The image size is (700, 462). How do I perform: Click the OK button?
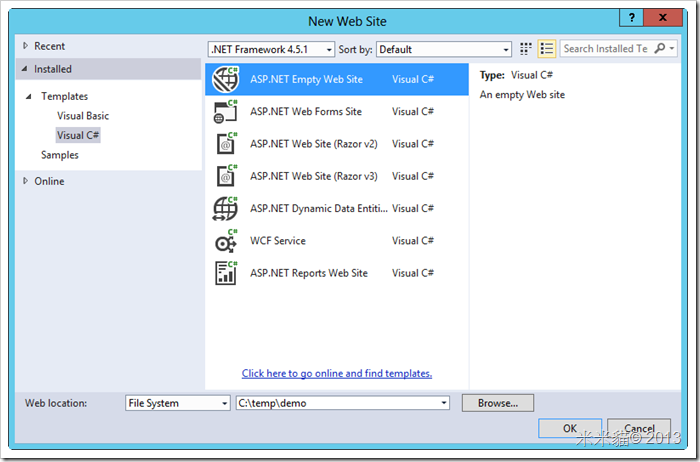click(x=570, y=429)
